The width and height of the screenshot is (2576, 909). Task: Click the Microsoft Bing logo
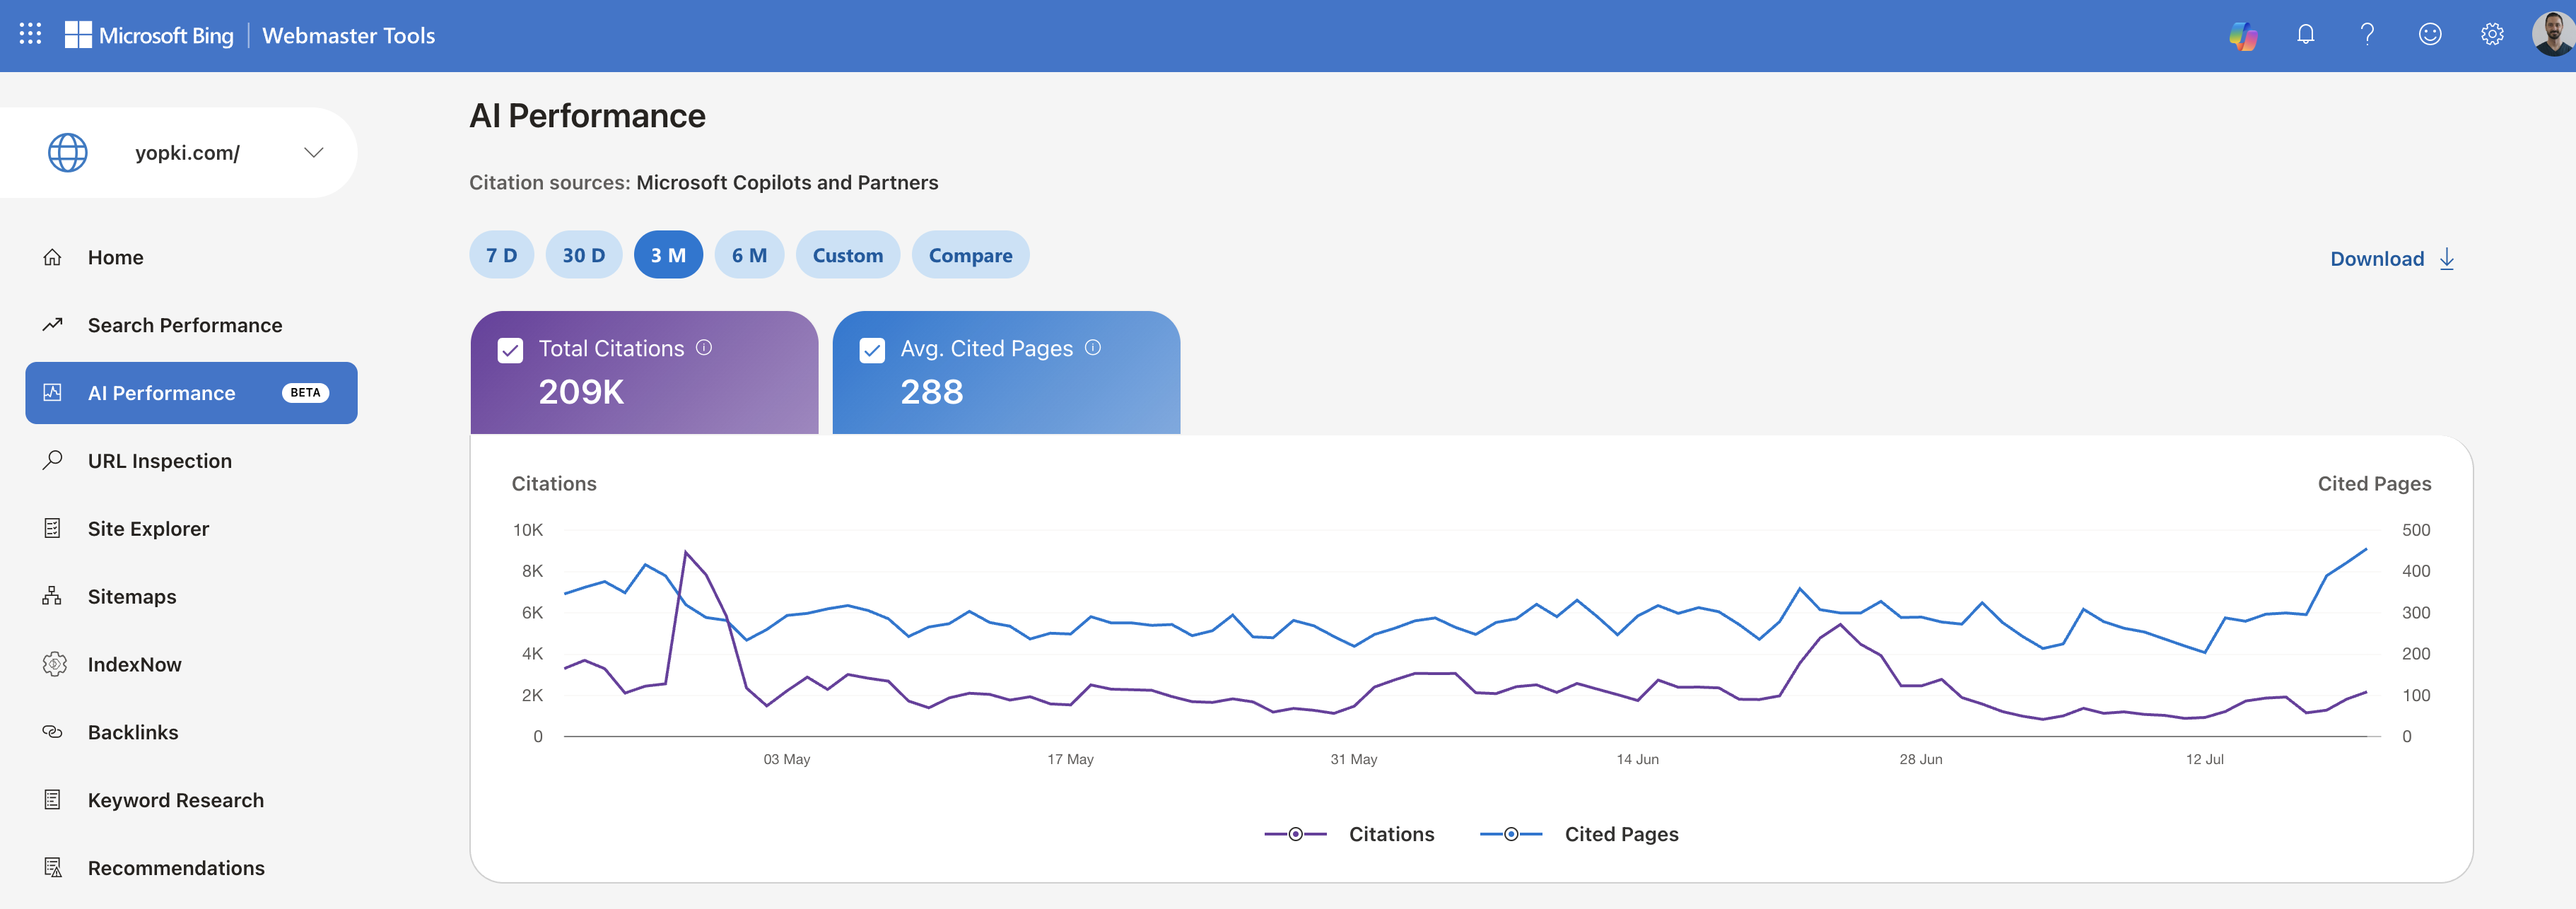[x=149, y=35]
